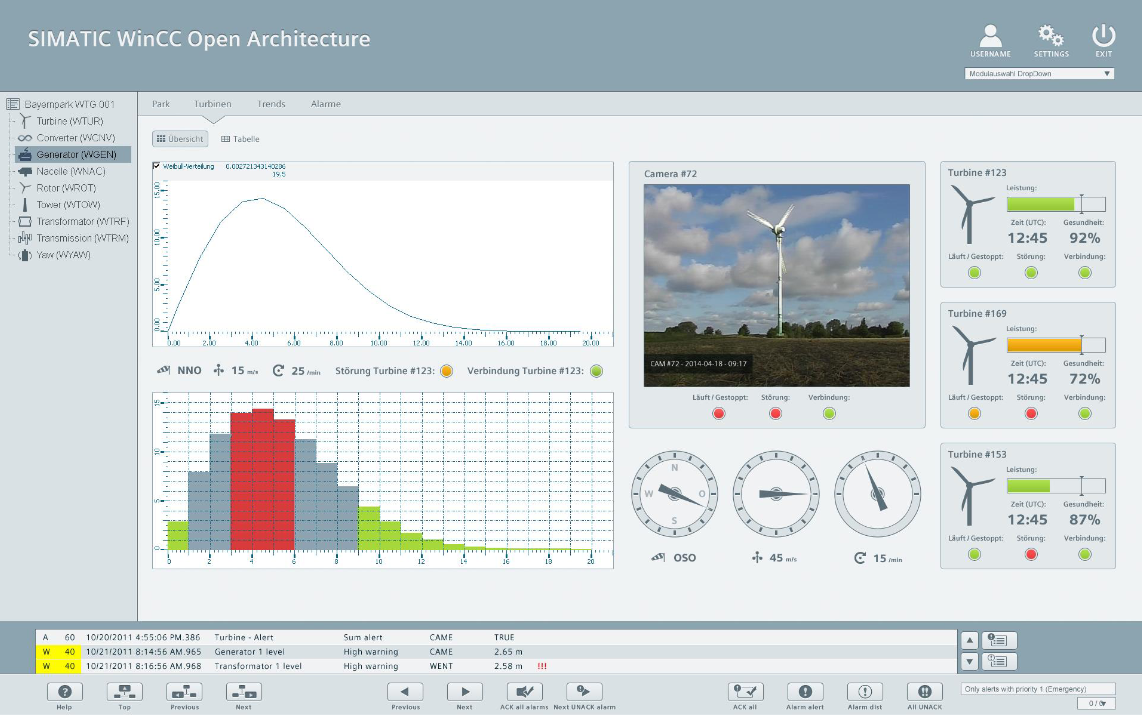
Task: Click the Help question mark button
Action: click(65, 692)
